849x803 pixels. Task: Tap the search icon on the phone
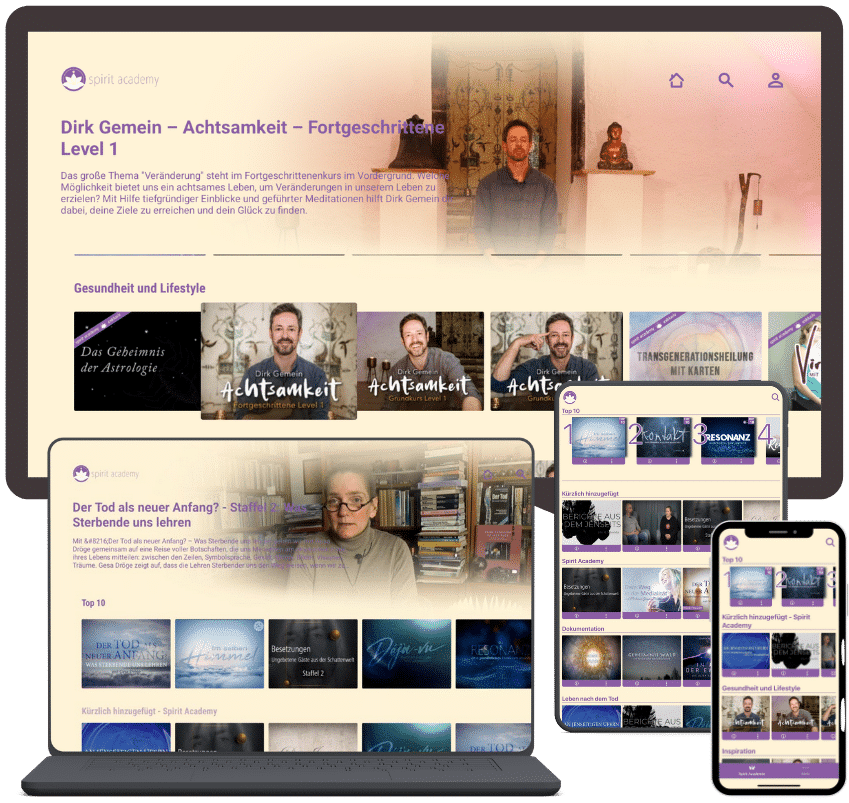tap(829, 541)
